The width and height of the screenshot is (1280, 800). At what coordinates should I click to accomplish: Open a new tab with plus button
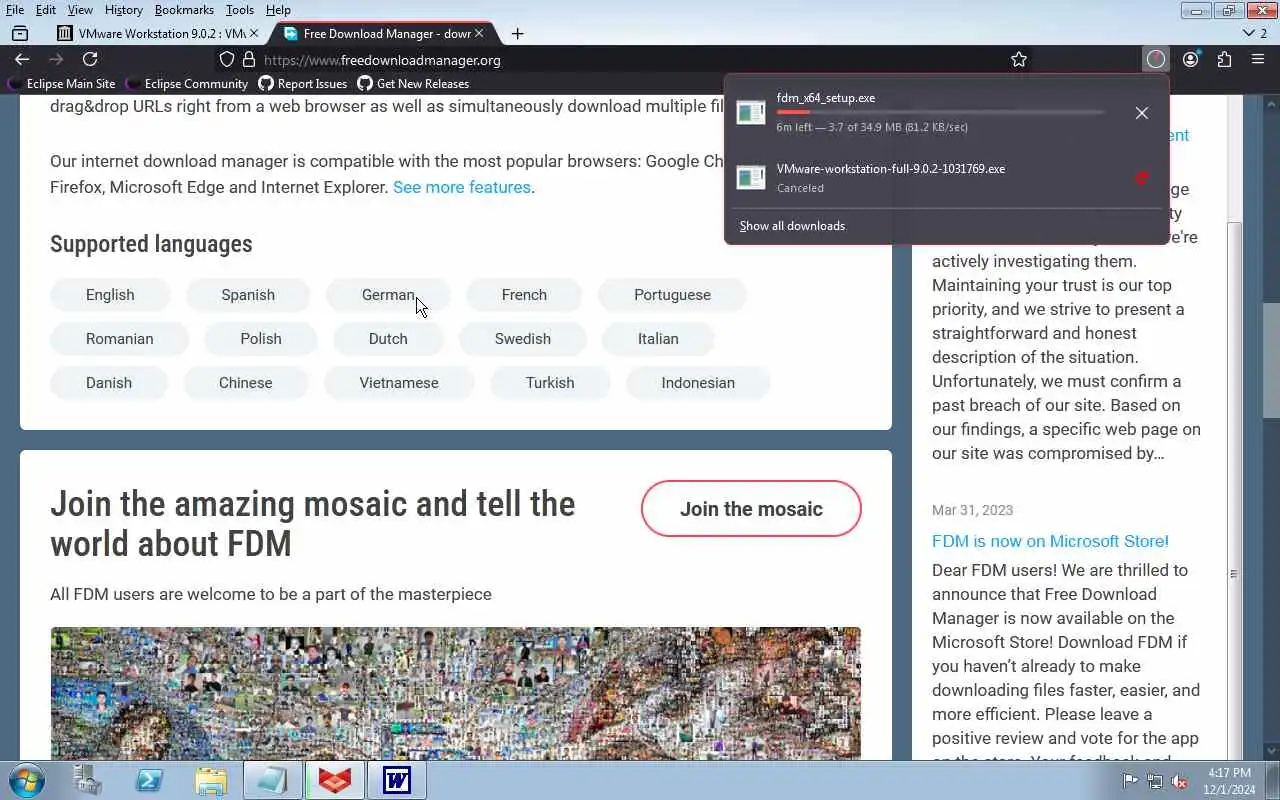[517, 33]
